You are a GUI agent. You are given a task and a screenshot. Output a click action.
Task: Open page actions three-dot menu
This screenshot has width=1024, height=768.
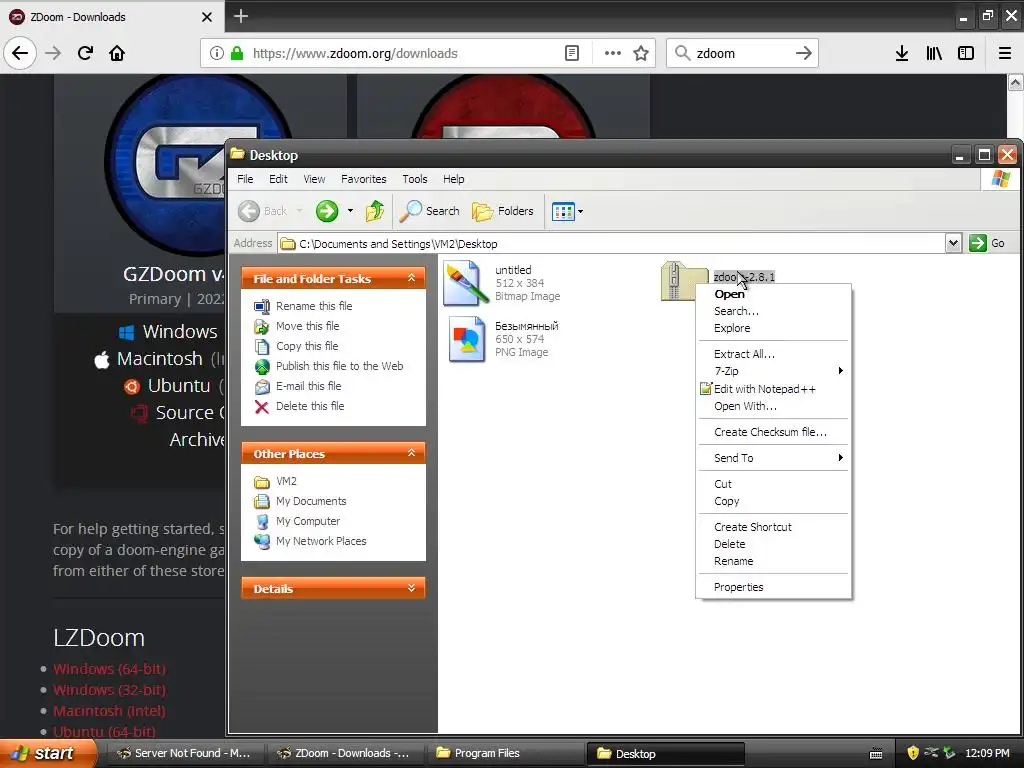point(613,53)
